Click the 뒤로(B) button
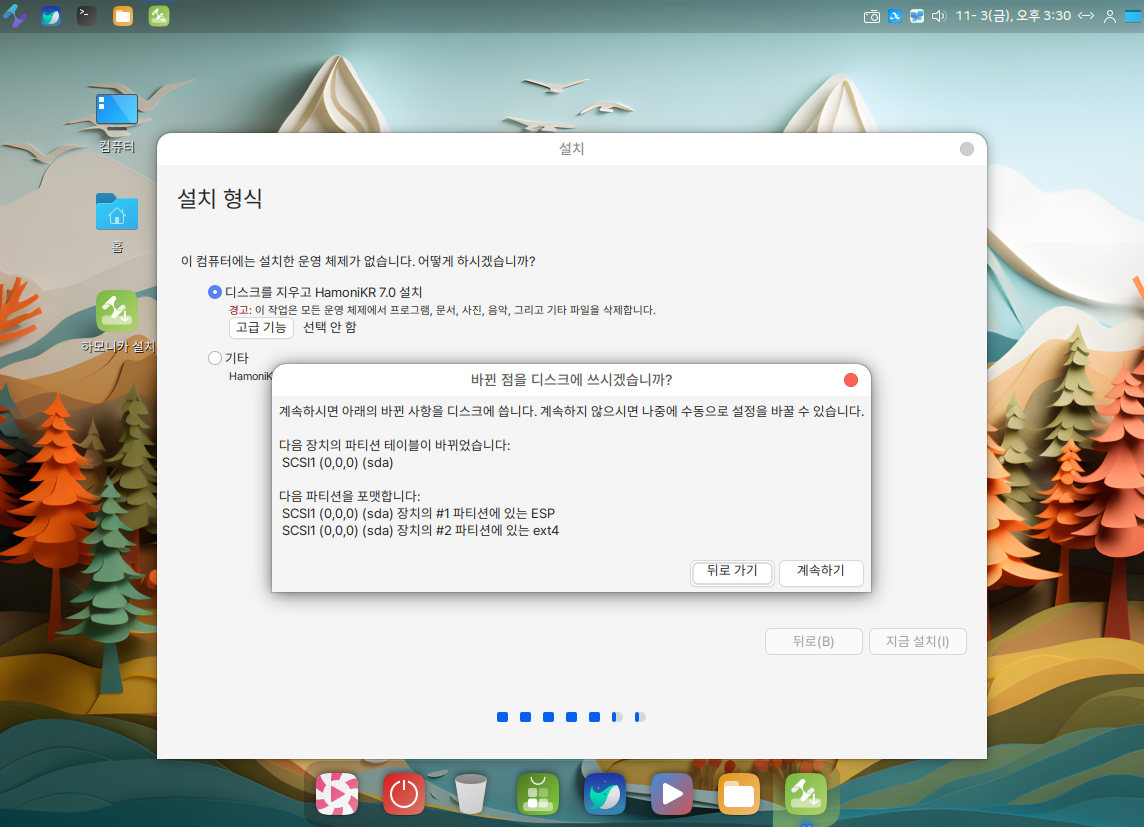Image resolution: width=1144 pixels, height=827 pixels. [x=813, y=642]
